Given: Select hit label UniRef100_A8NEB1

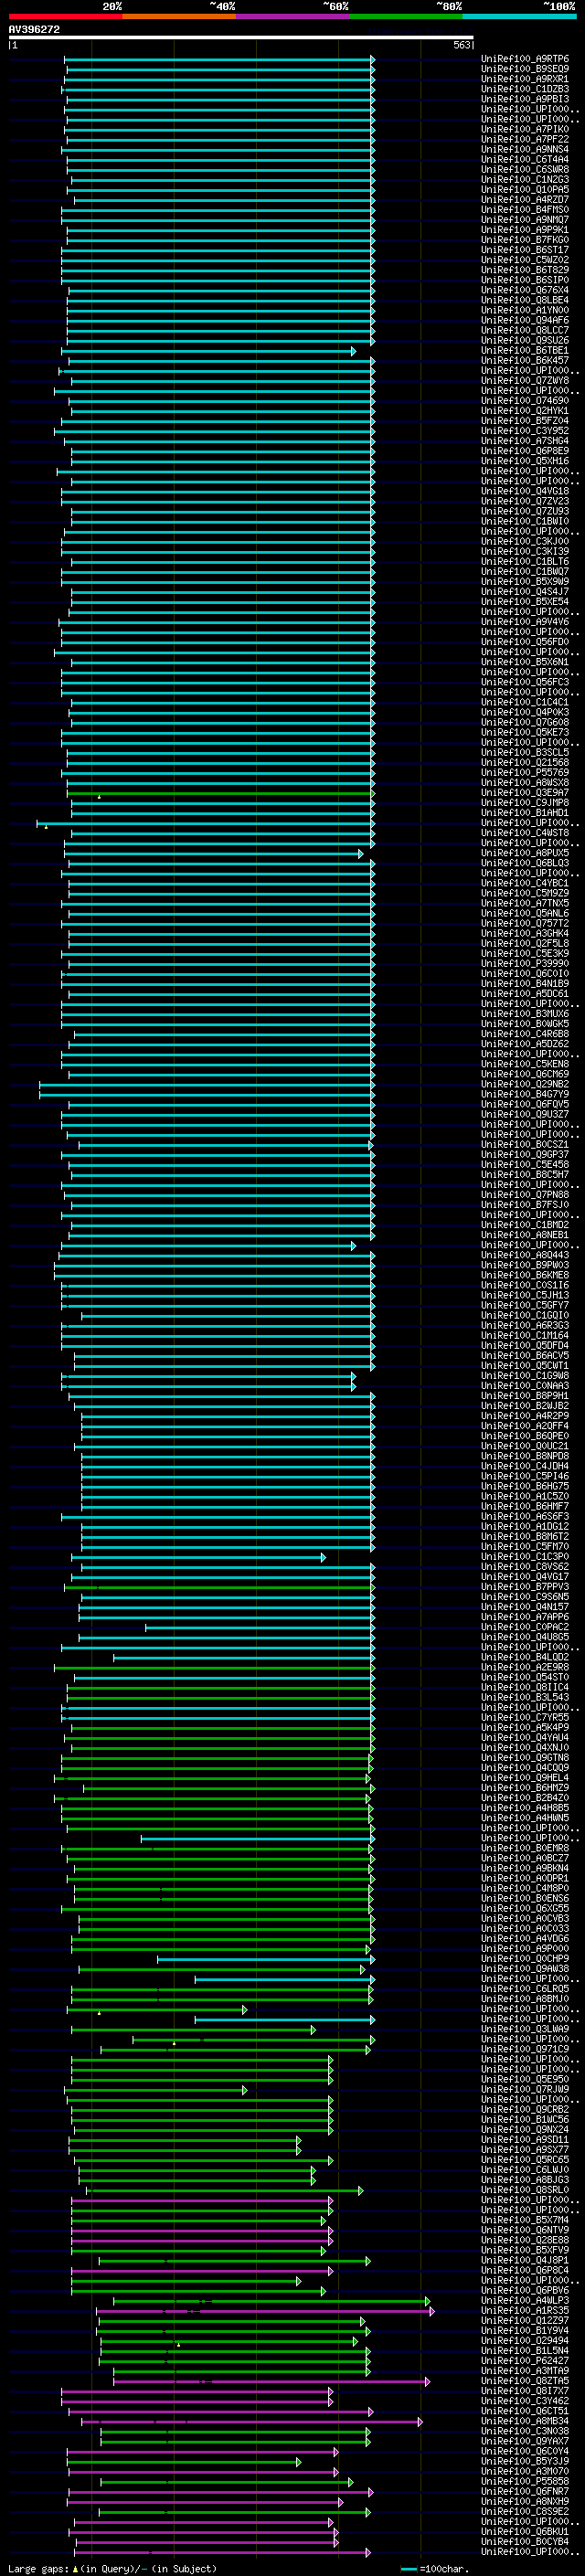Looking at the screenshot, I should point(525,1235).
